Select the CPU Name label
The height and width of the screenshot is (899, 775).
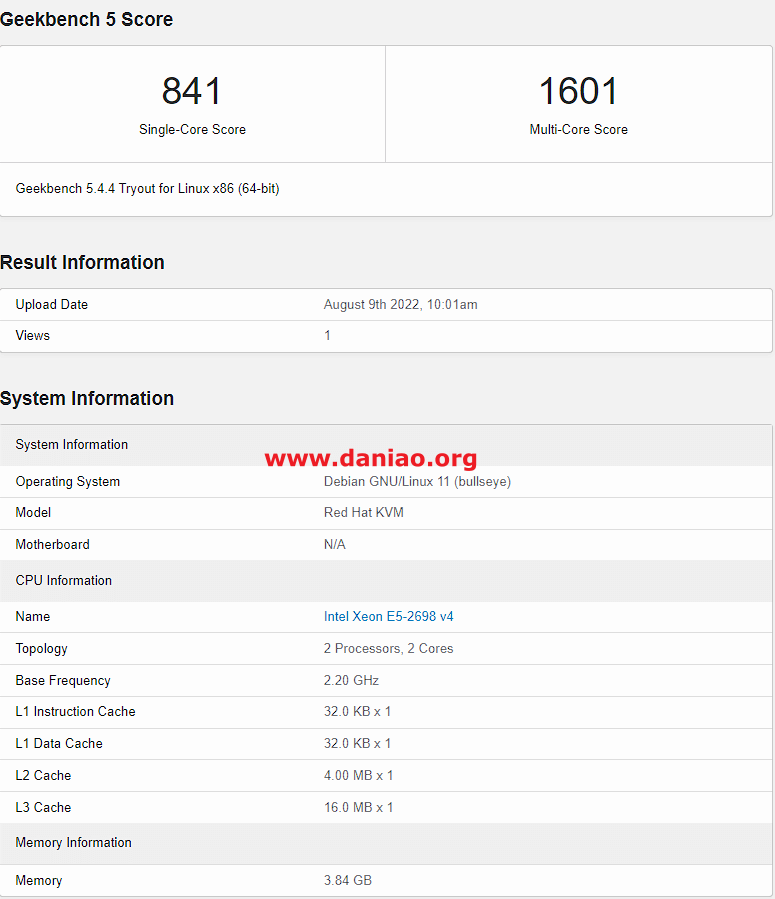coord(33,616)
